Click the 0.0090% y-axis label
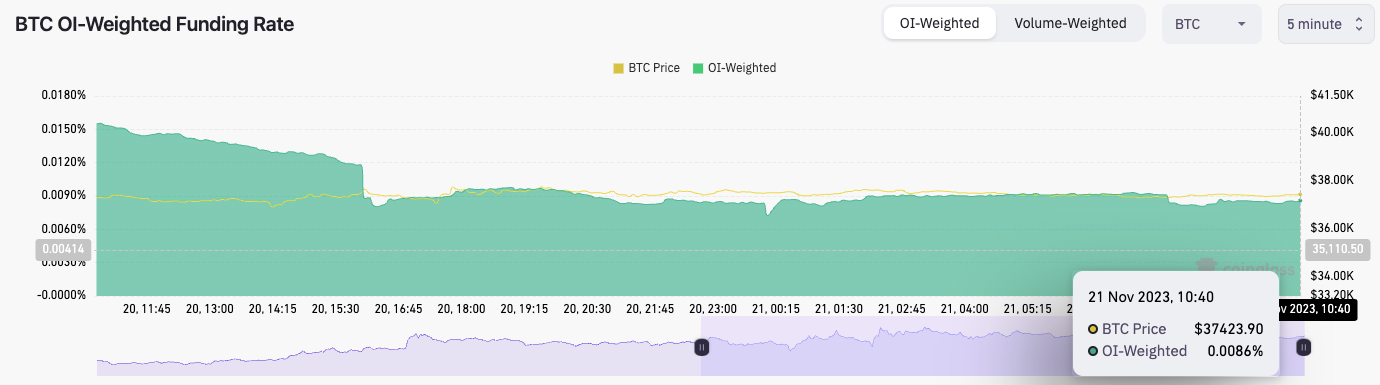This screenshot has height=385, width=1380. (x=64, y=195)
